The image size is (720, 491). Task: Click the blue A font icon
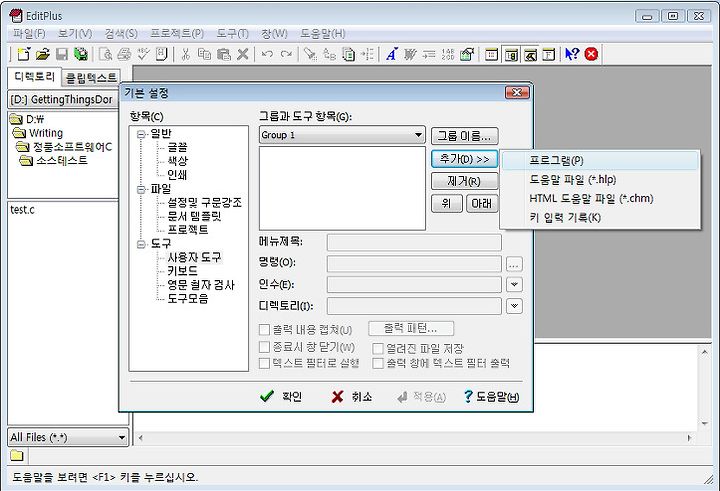pos(391,54)
